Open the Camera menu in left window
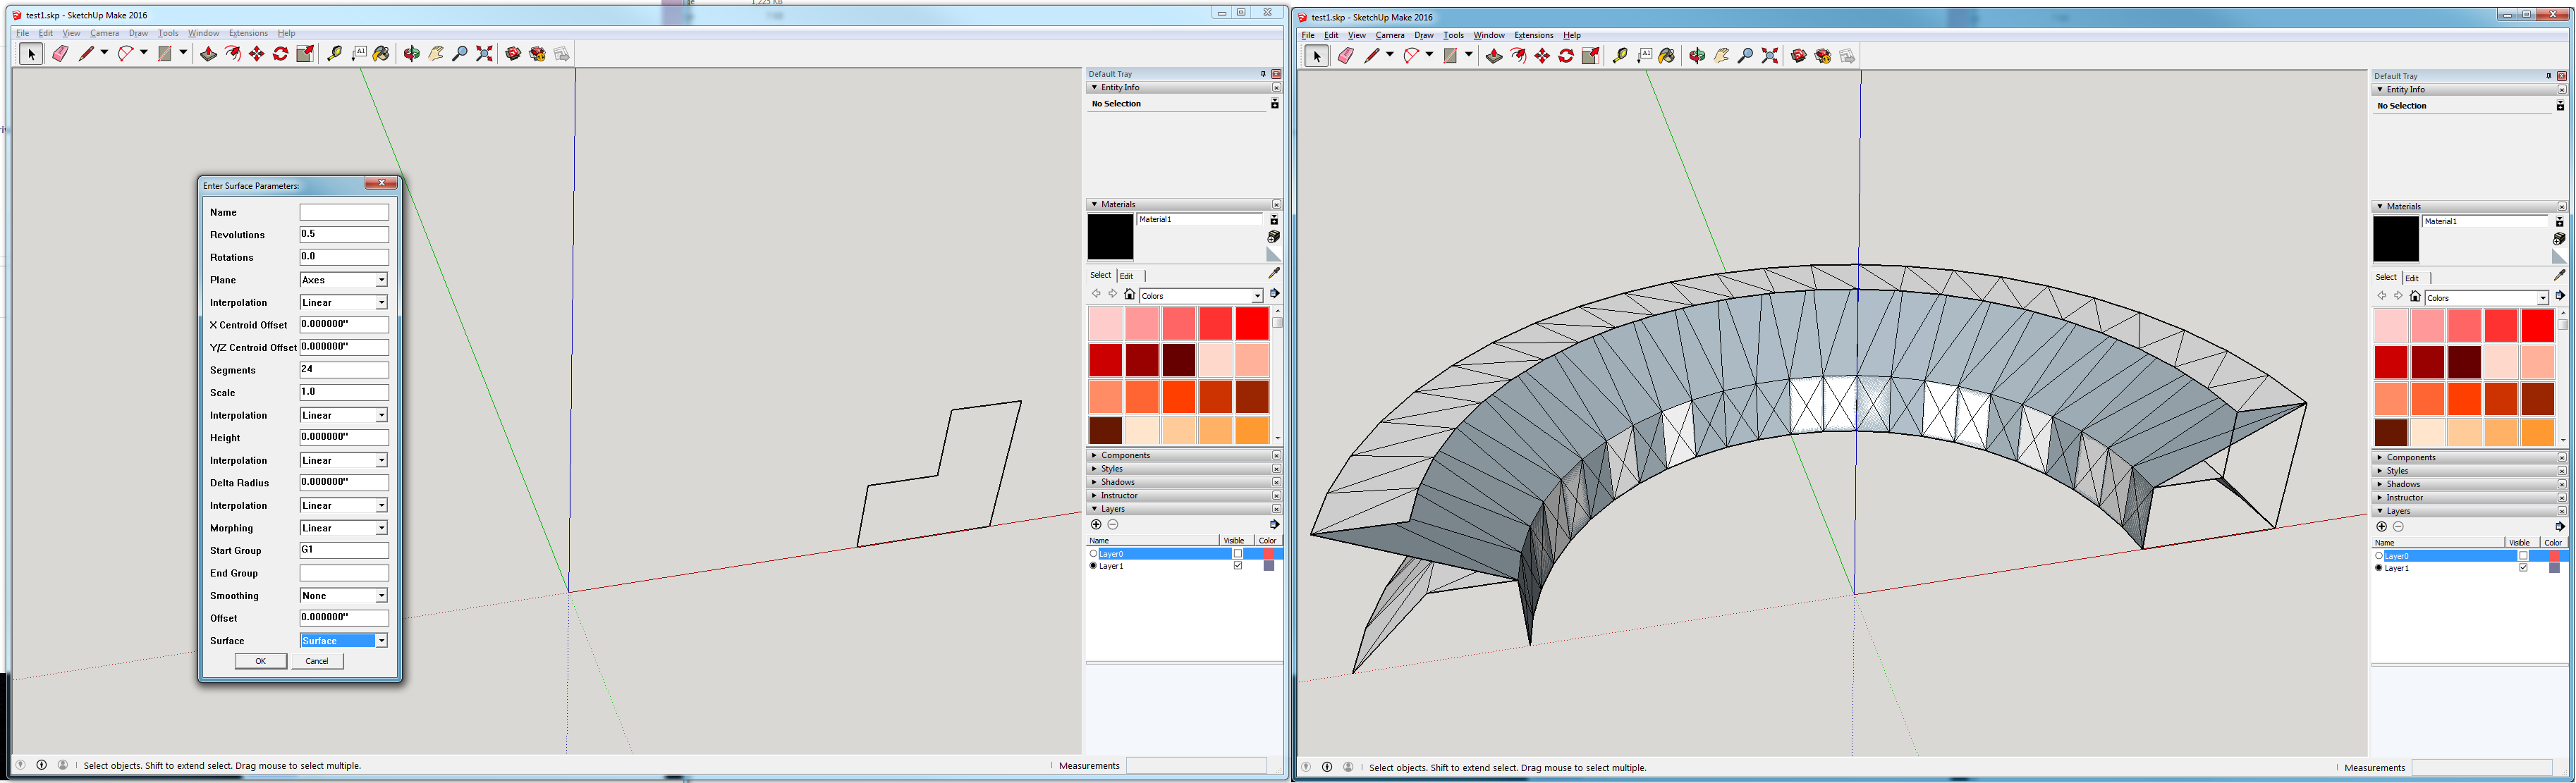Viewport: 2576px width, 783px height. coord(104,33)
